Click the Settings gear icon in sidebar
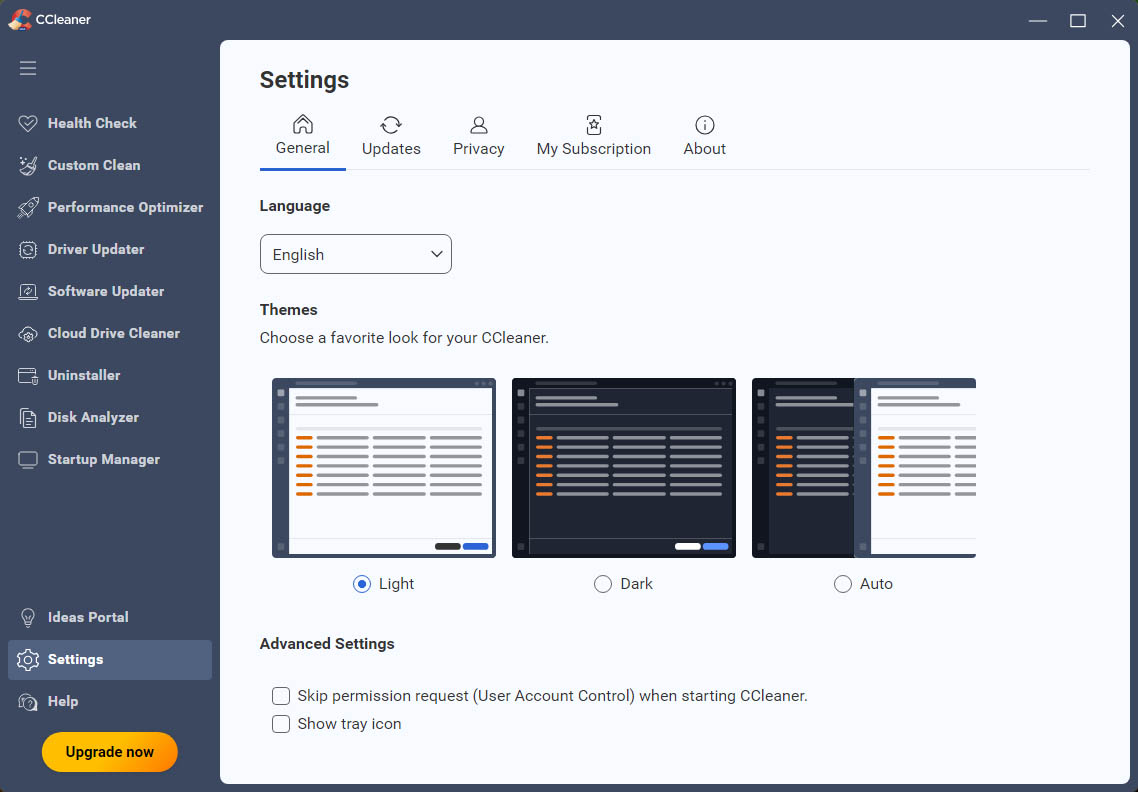This screenshot has height=792, width=1138. click(x=28, y=660)
